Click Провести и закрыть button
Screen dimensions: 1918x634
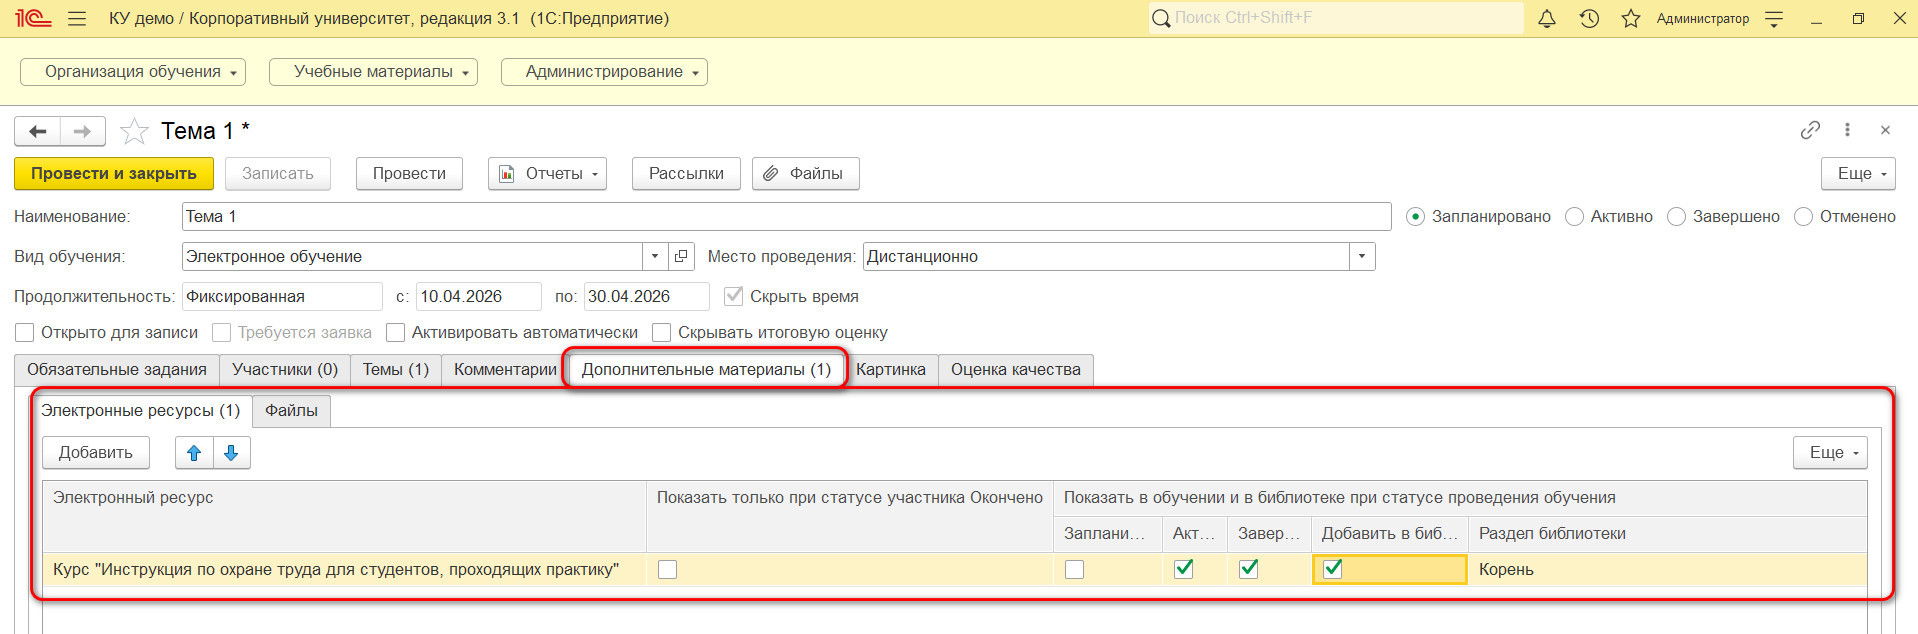(x=114, y=174)
